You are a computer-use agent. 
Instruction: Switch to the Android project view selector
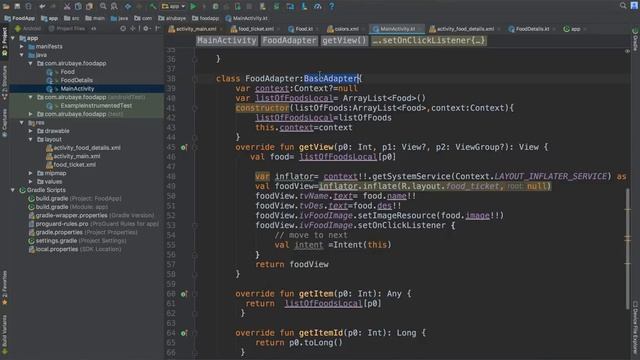(28, 29)
